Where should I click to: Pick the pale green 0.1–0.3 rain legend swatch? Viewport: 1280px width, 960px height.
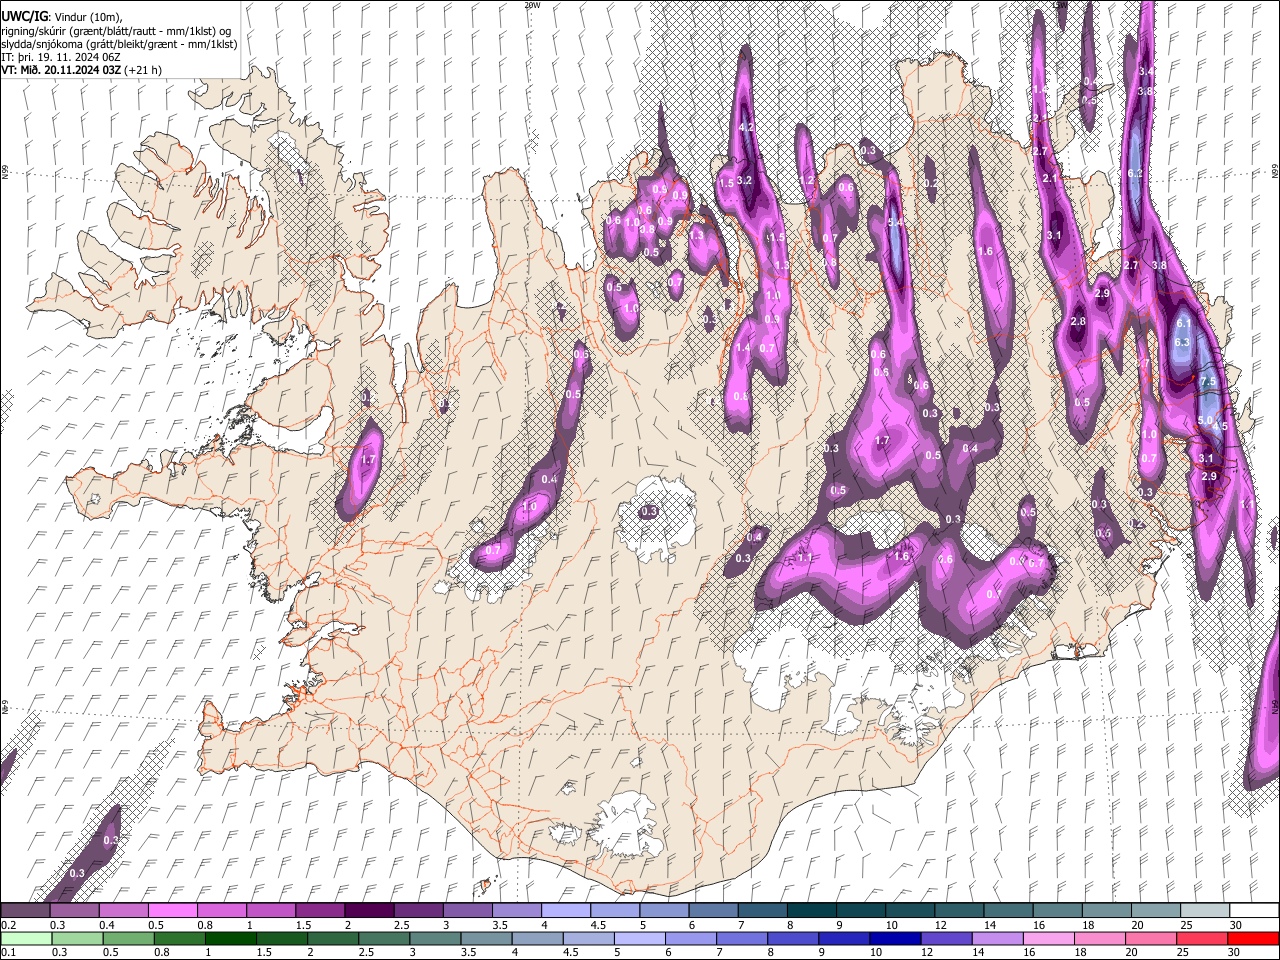coord(25,938)
